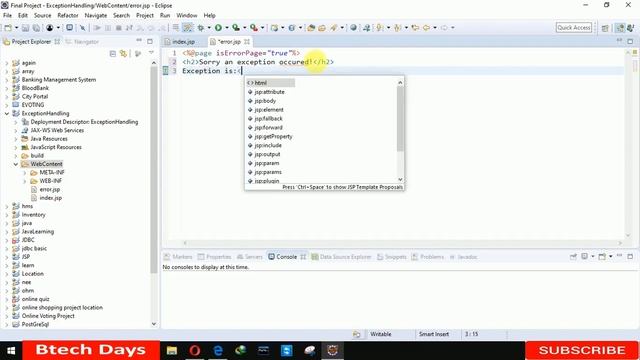Select the Online Voting Project

(x=48, y=316)
